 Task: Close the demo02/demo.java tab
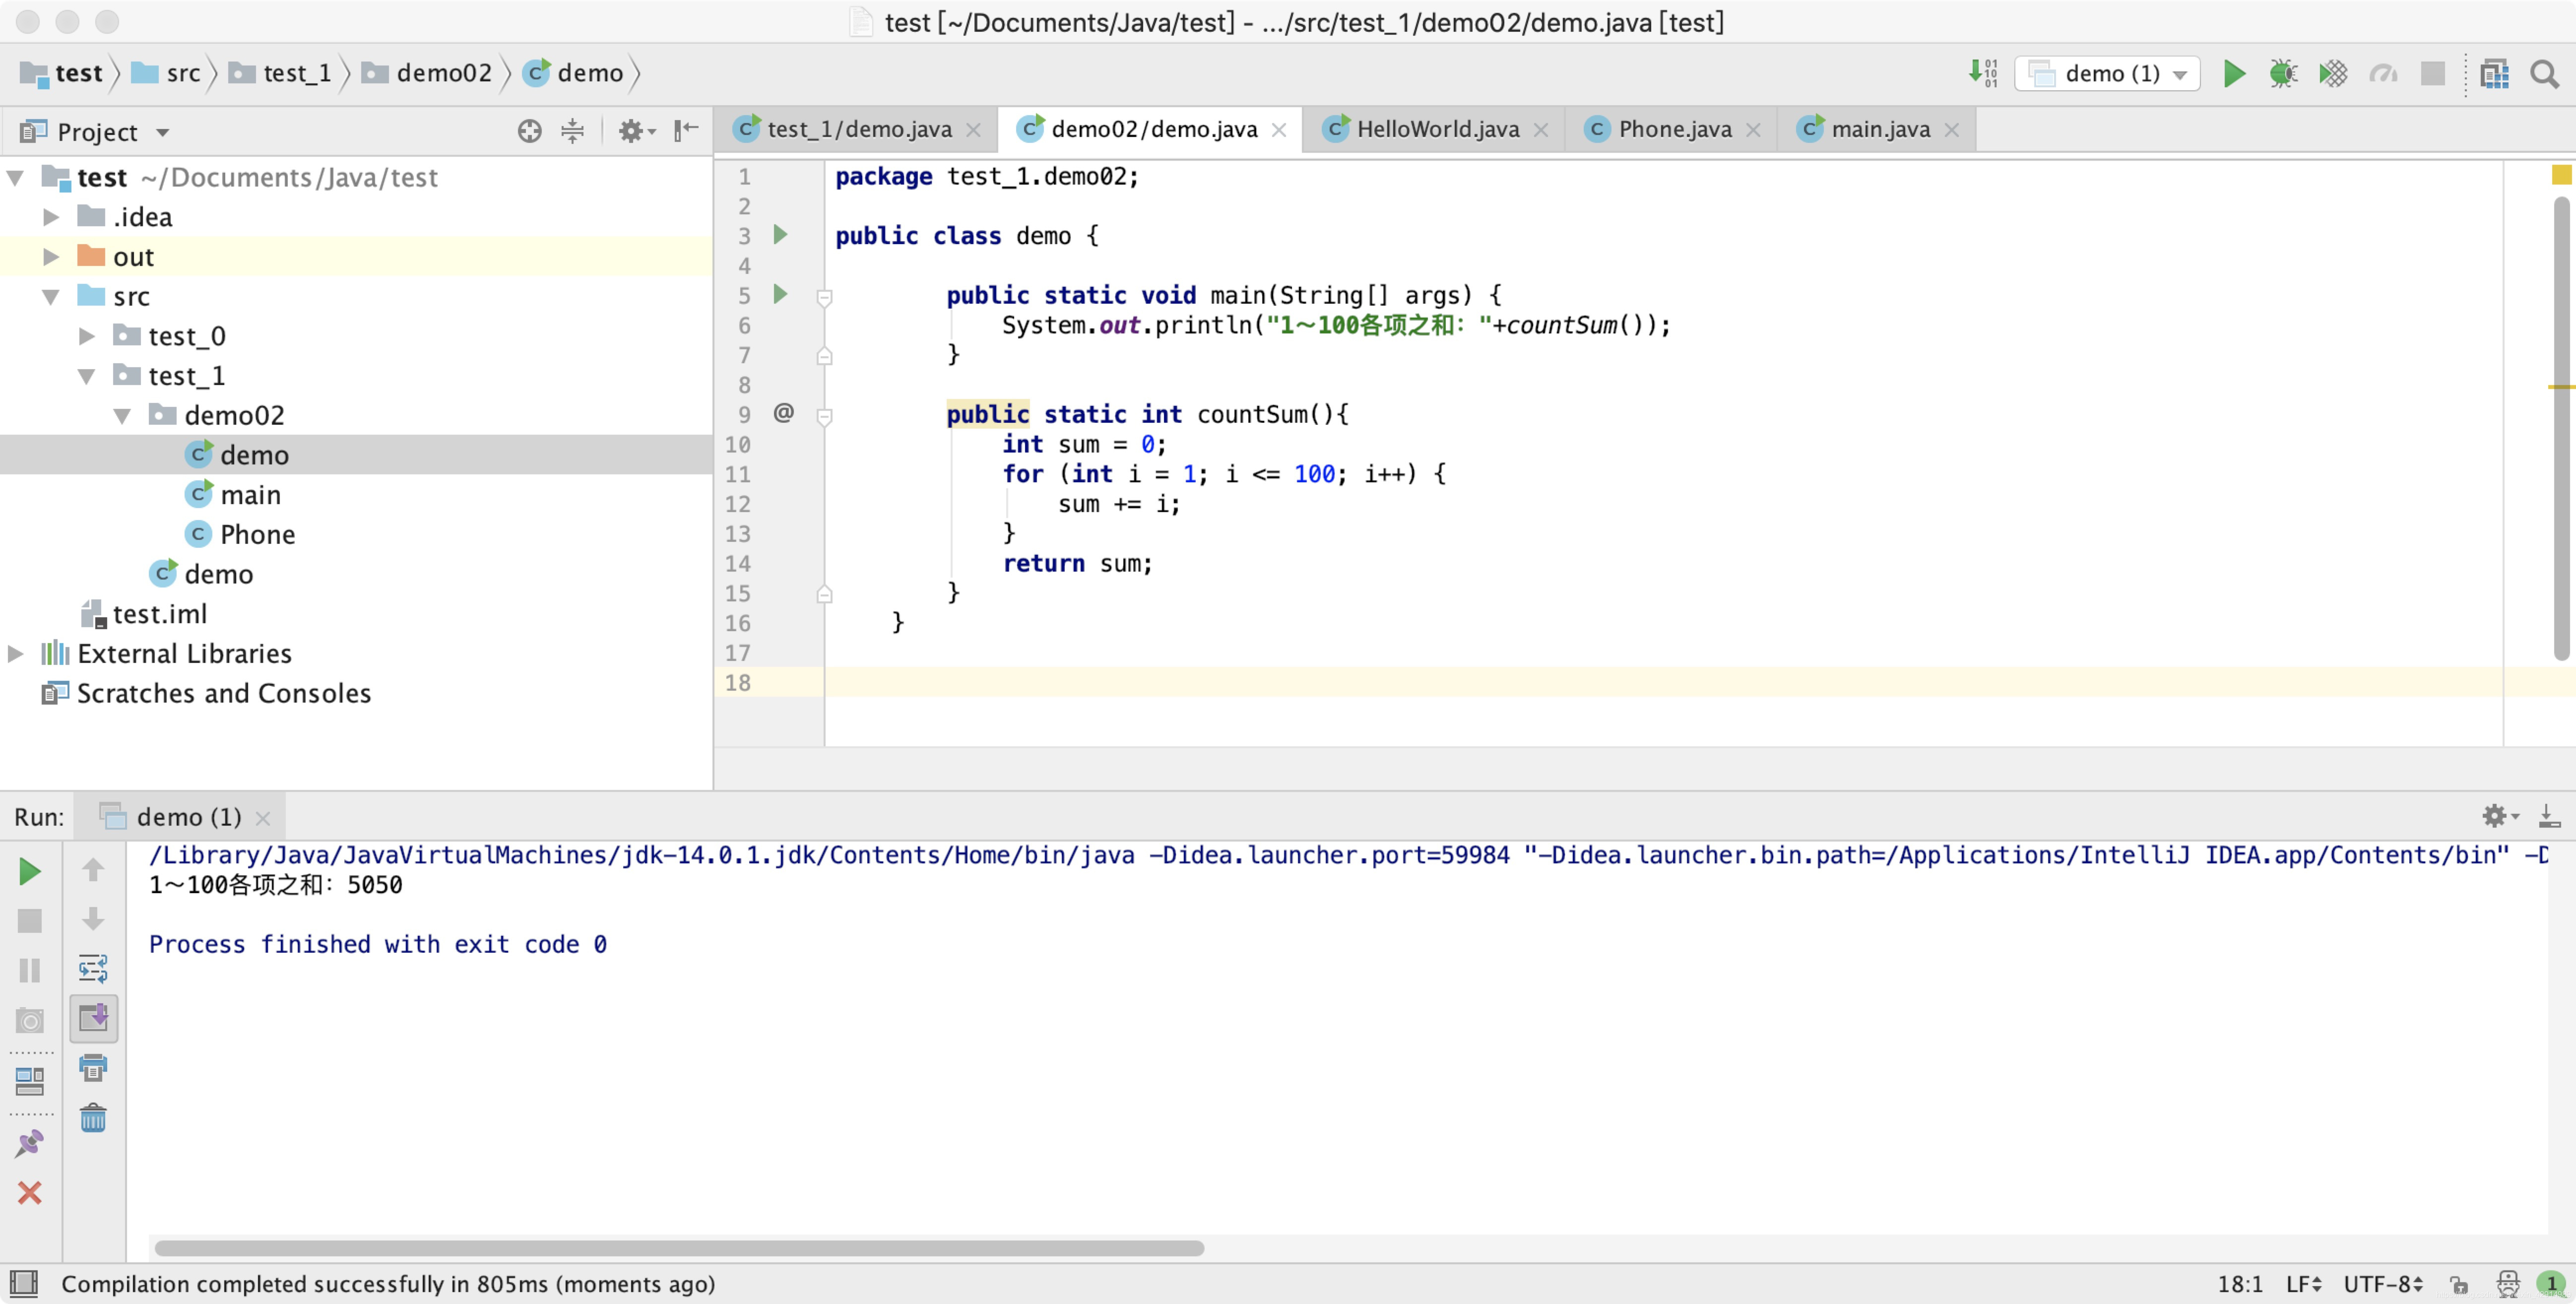pos(1278,130)
